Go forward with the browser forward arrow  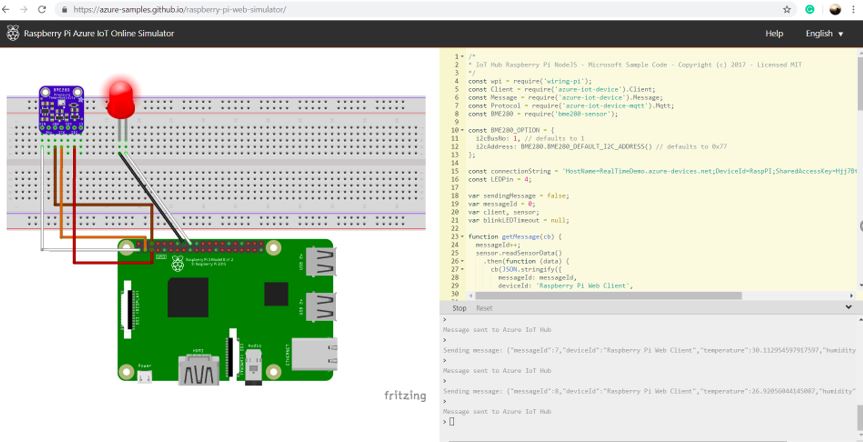tap(24, 9)
